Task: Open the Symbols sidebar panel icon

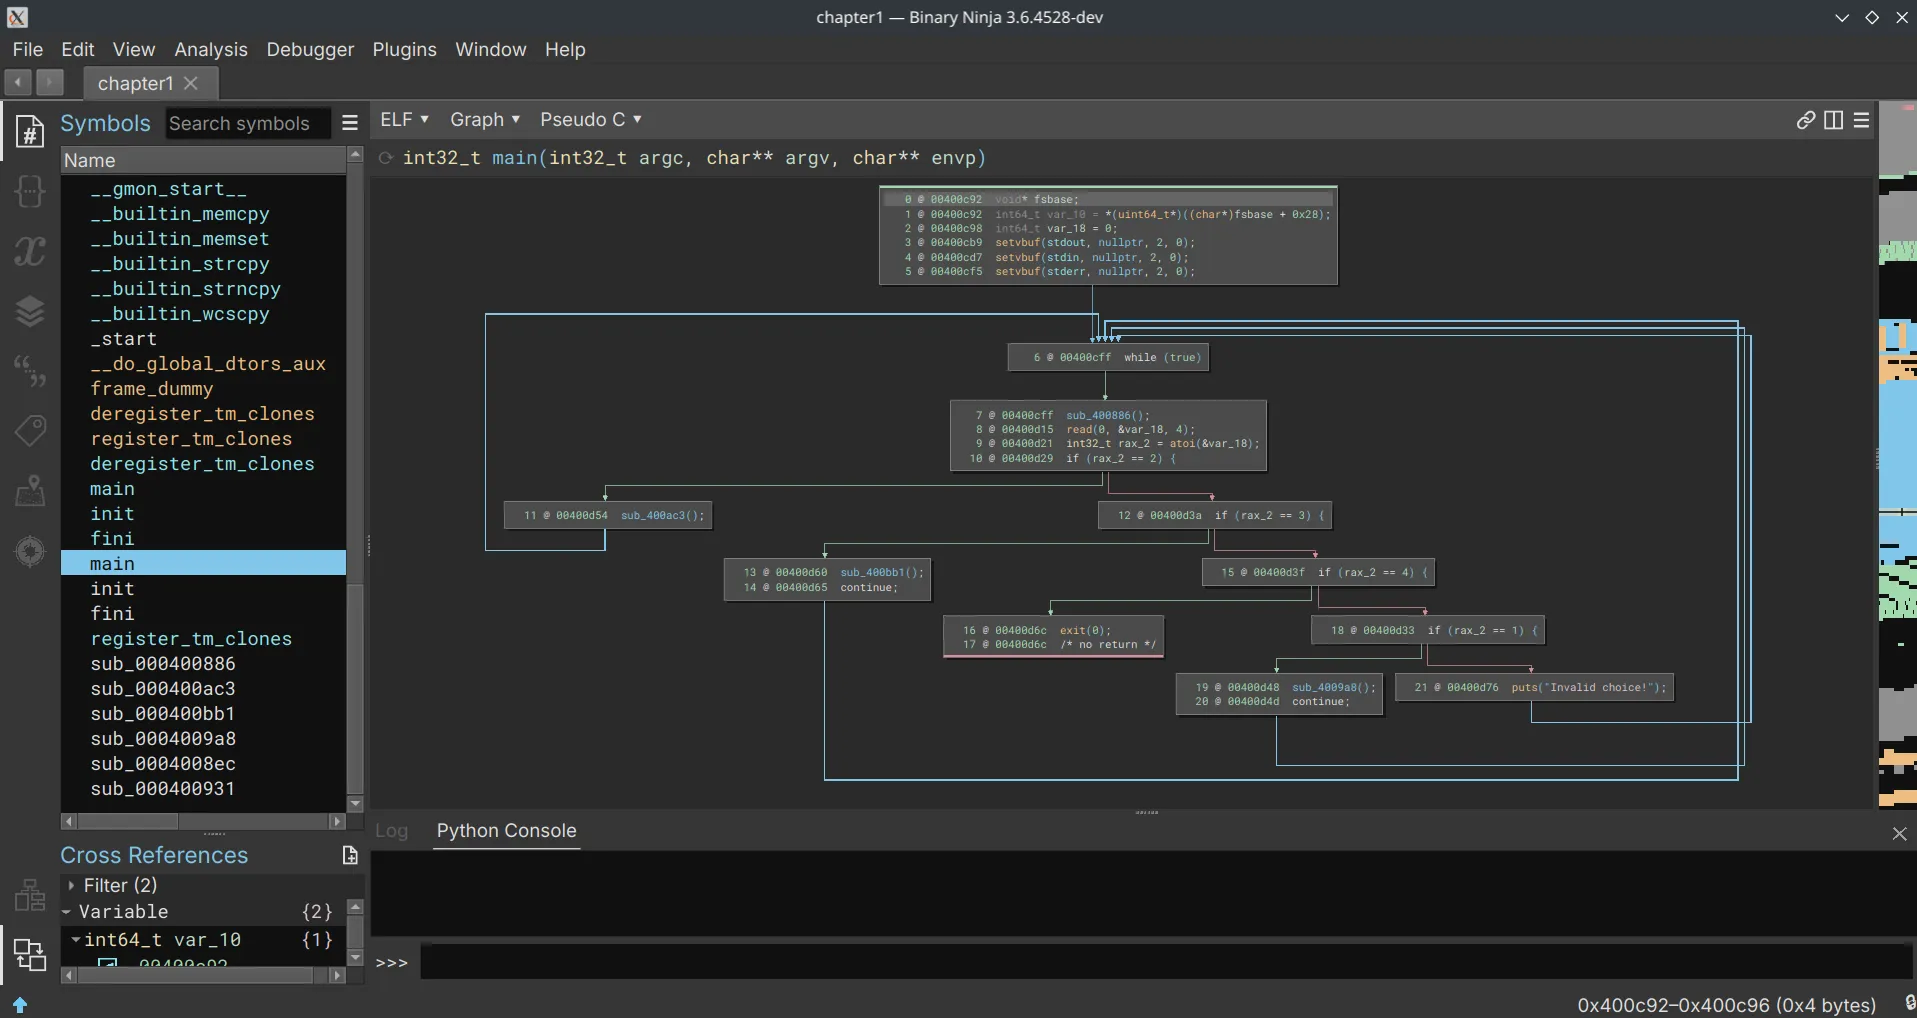Action: [30, 131]
